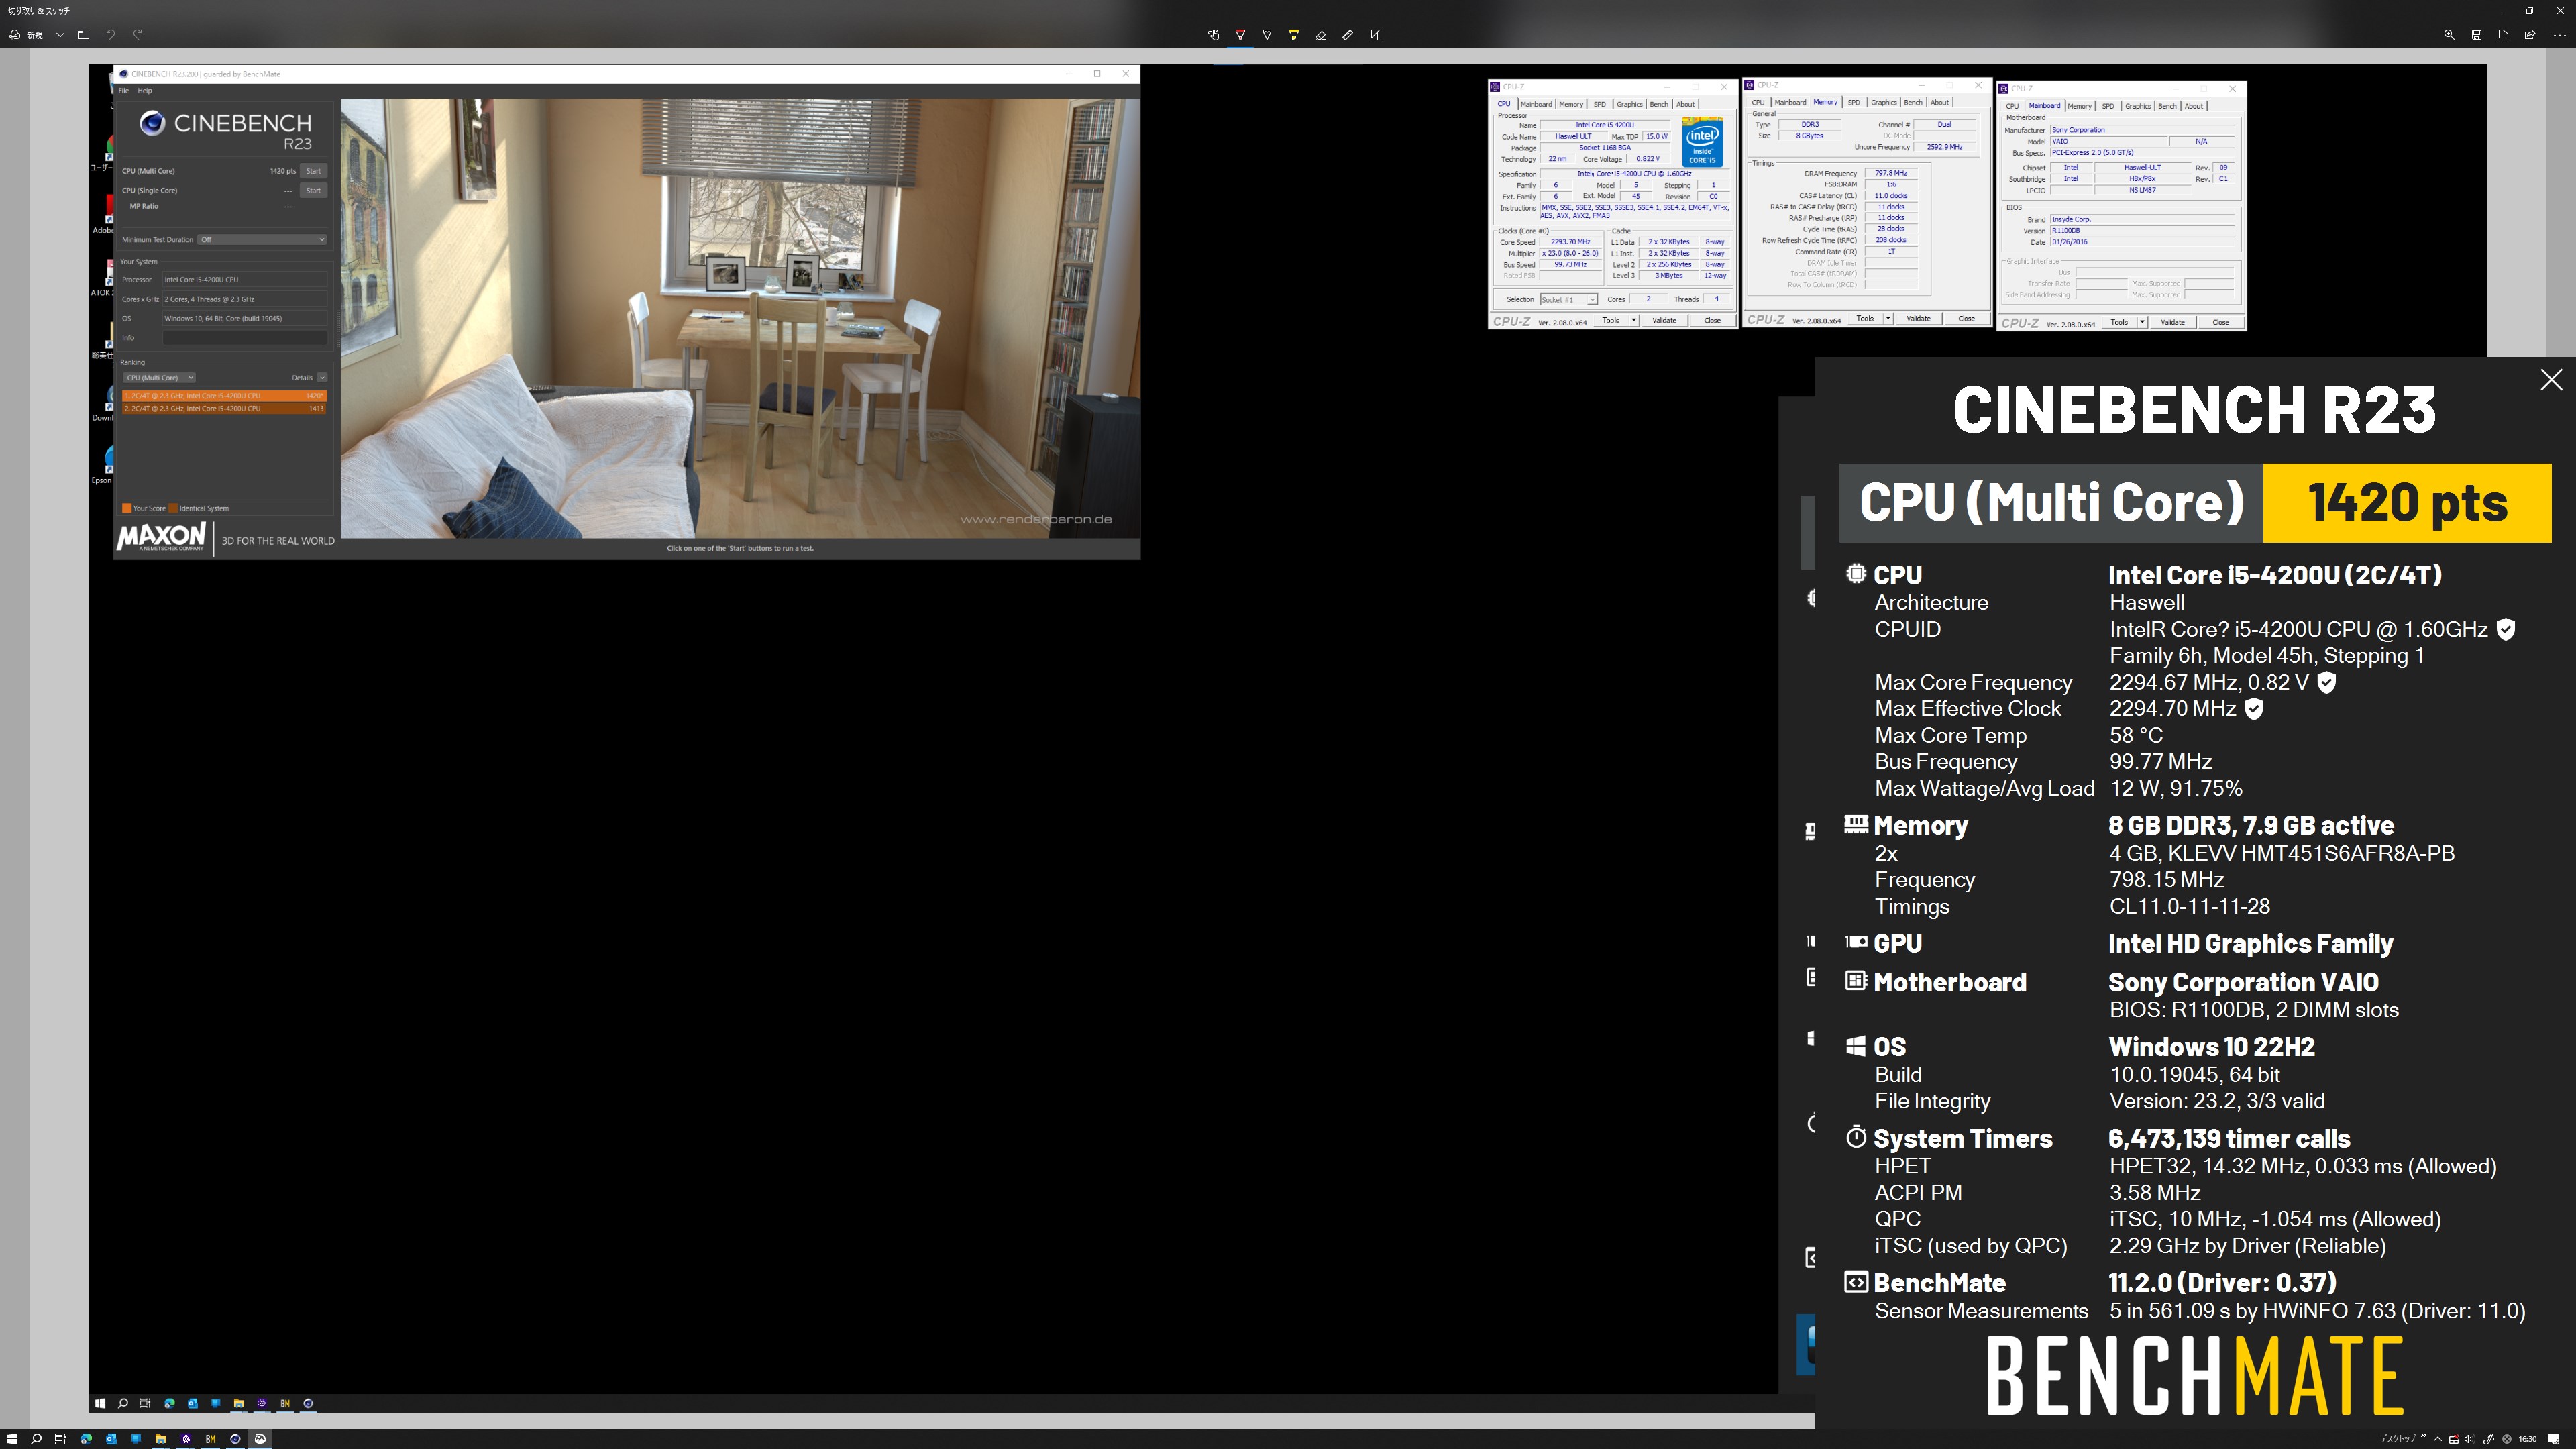The image size is (2576, 1449).
Task: Open the Minimum Test Duration dropdown
Action: click(x=262, y=240)
